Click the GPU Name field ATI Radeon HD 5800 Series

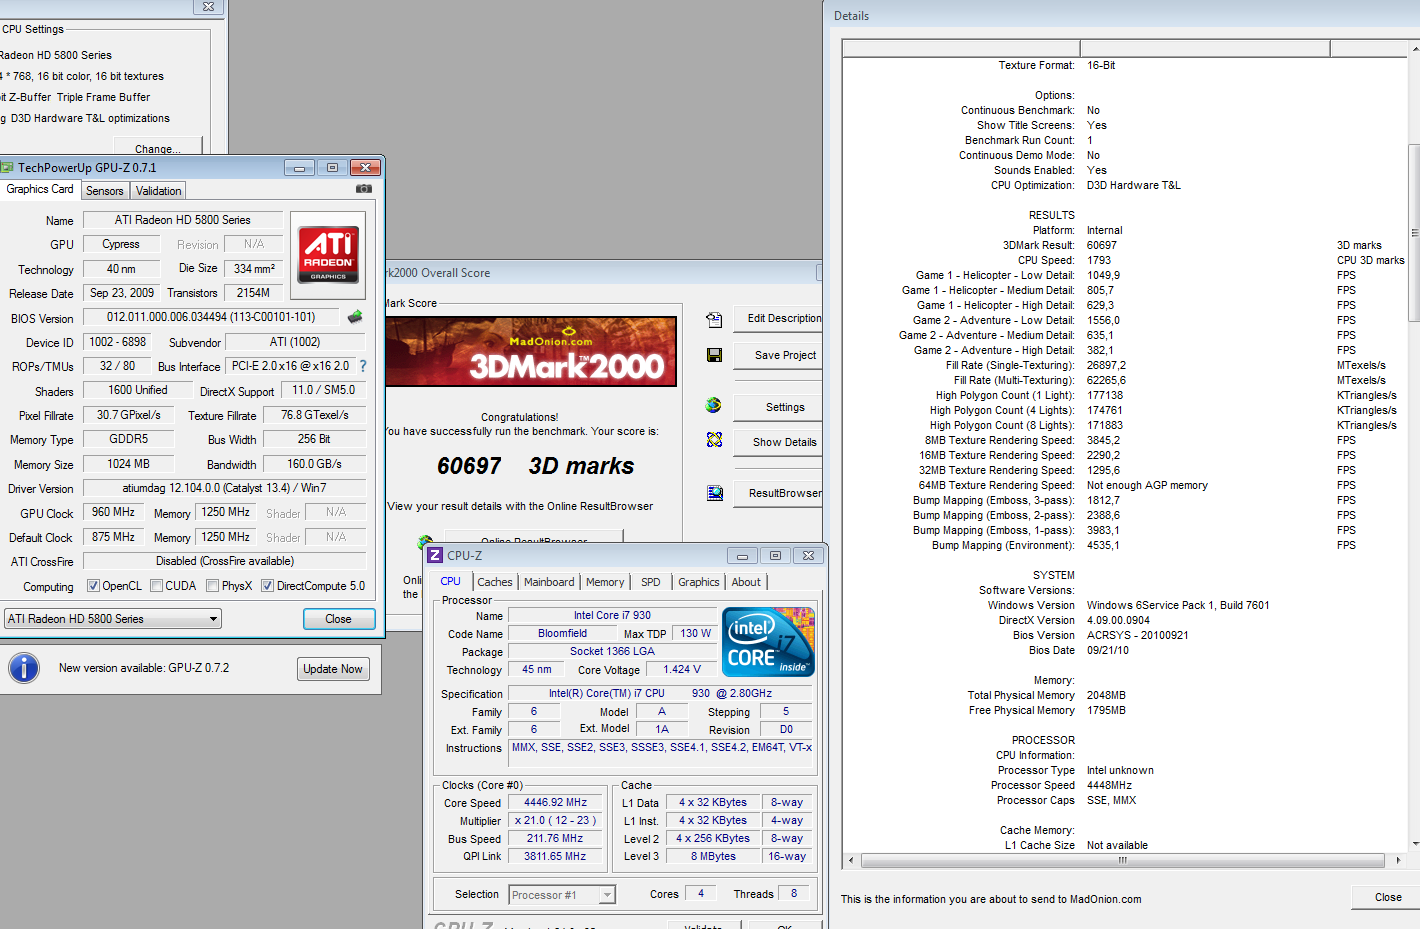point(182,220)
